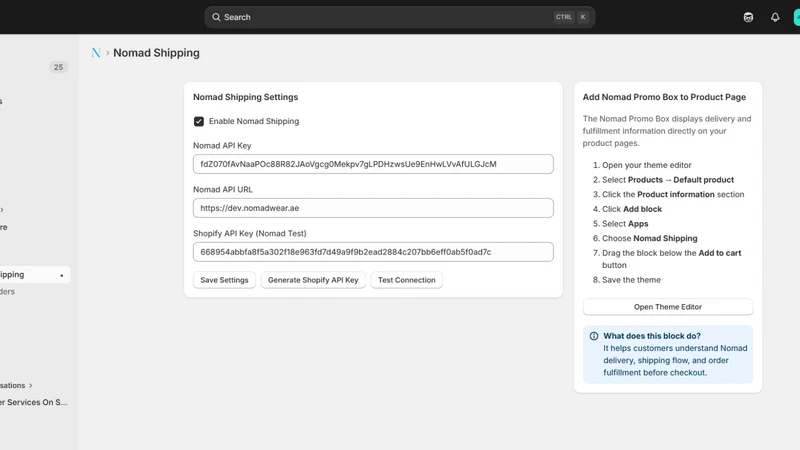Click the Nomad N logo in breadcrumb
The width and height of the screenshot is (800, 450).
96,53
